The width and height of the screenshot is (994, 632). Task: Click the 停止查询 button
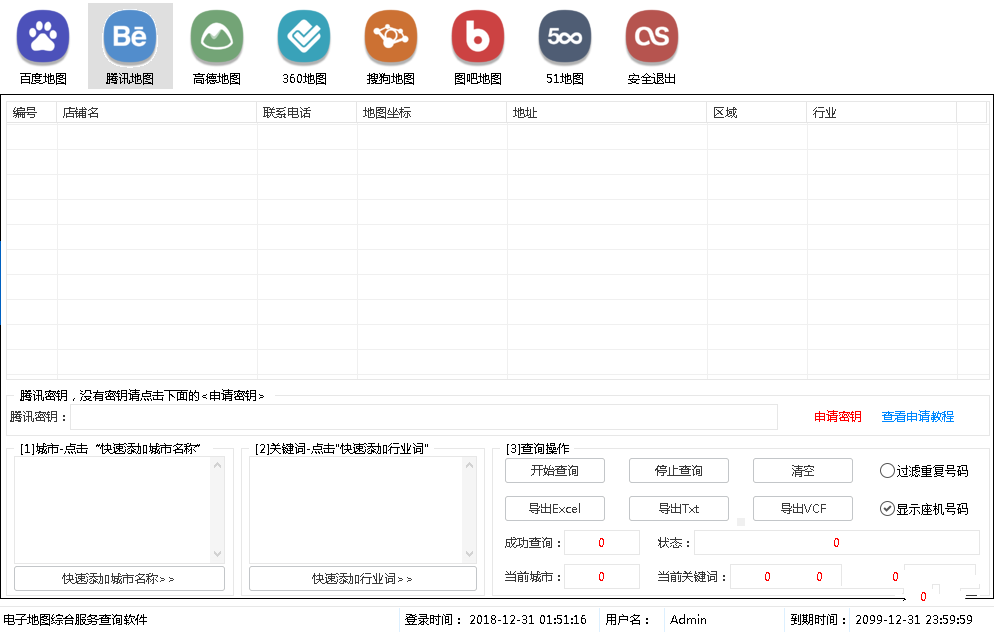point(679,471)
